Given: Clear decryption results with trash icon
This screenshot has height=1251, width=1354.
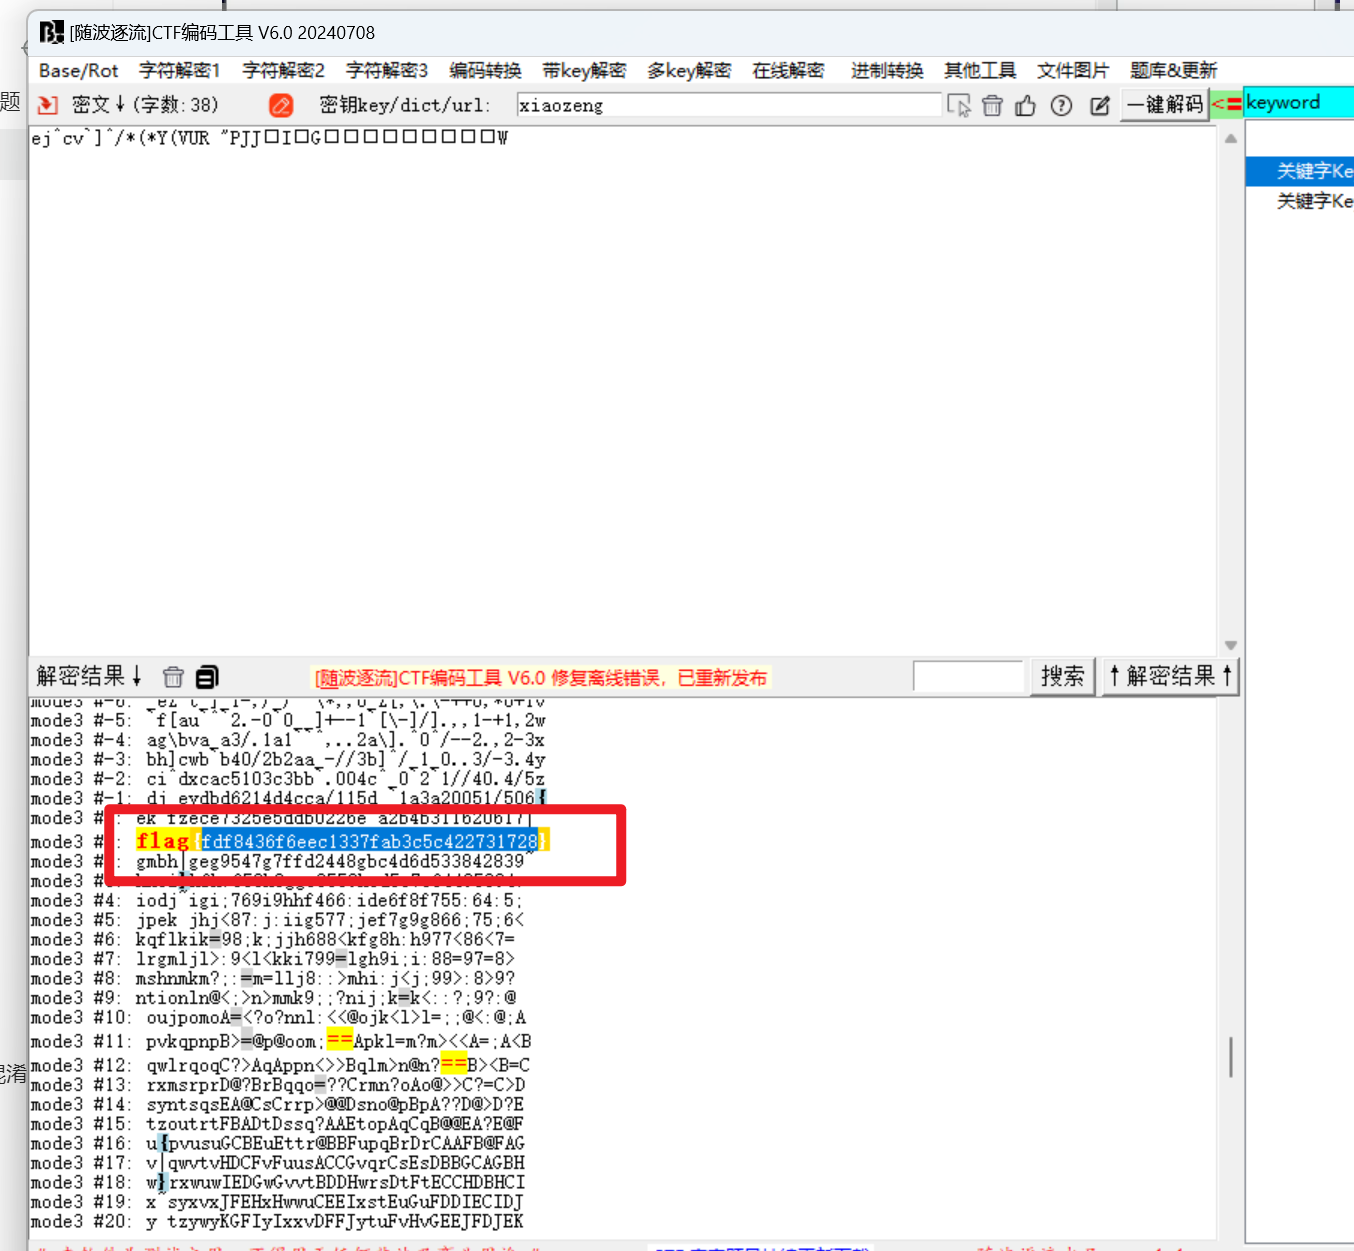Looking at the screenshot, I should point(173,677).
